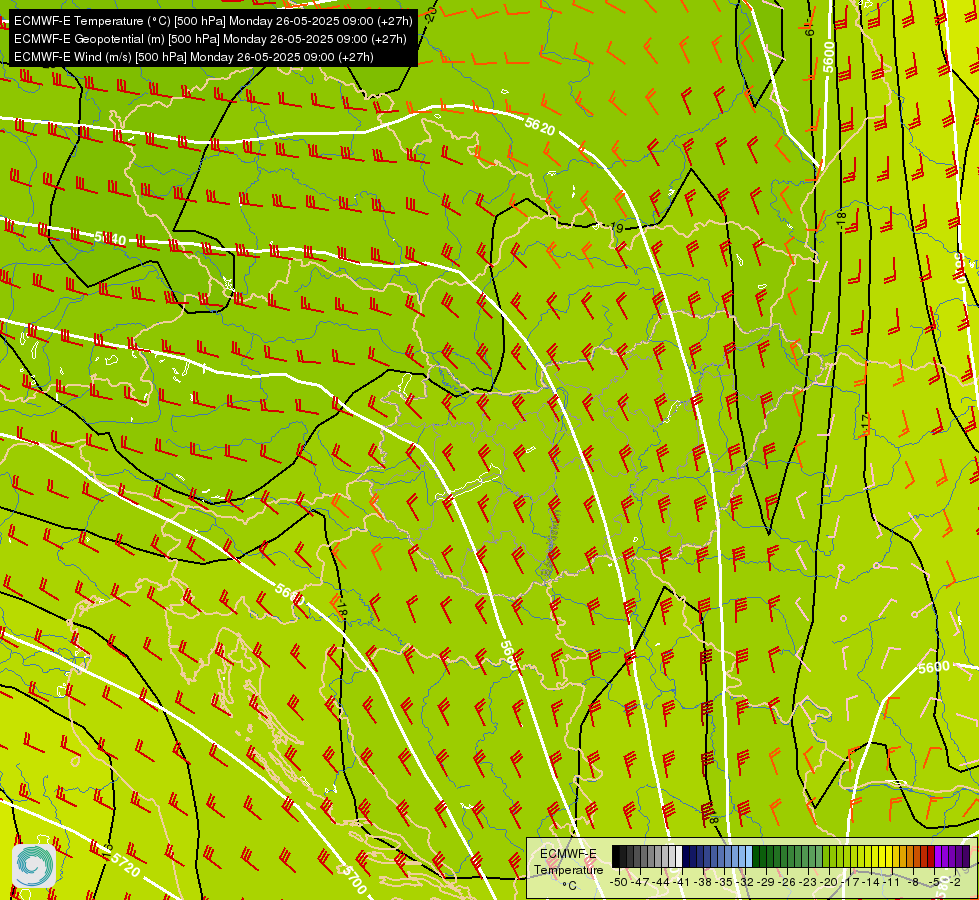The height and width of the screenshot is (900, 979).
Task: Click the vertical 5600 contour label
Action: point(829,57)
